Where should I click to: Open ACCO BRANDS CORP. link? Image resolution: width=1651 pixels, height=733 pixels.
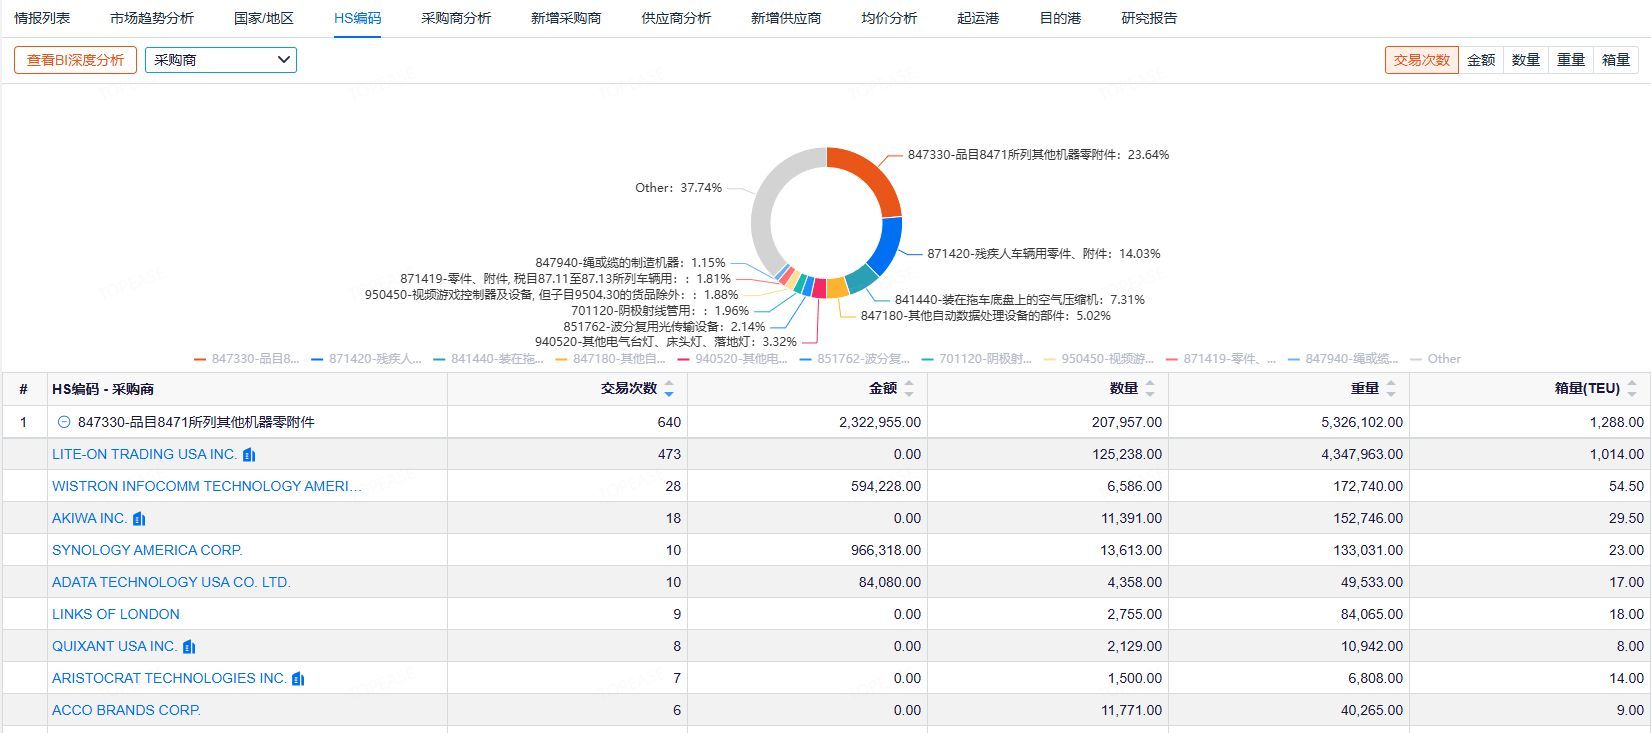click(x=126, y=710)
